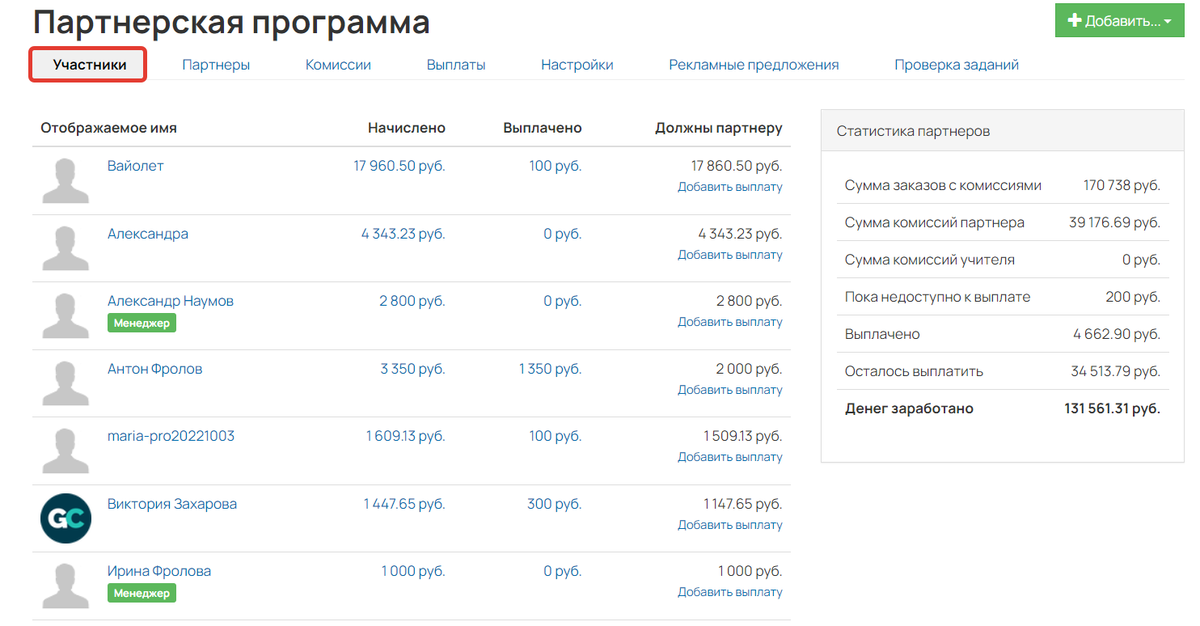Open the Комиссии tab
Image resolution: width=1200 pixels, height=626 pixels.
pos(338,65)
